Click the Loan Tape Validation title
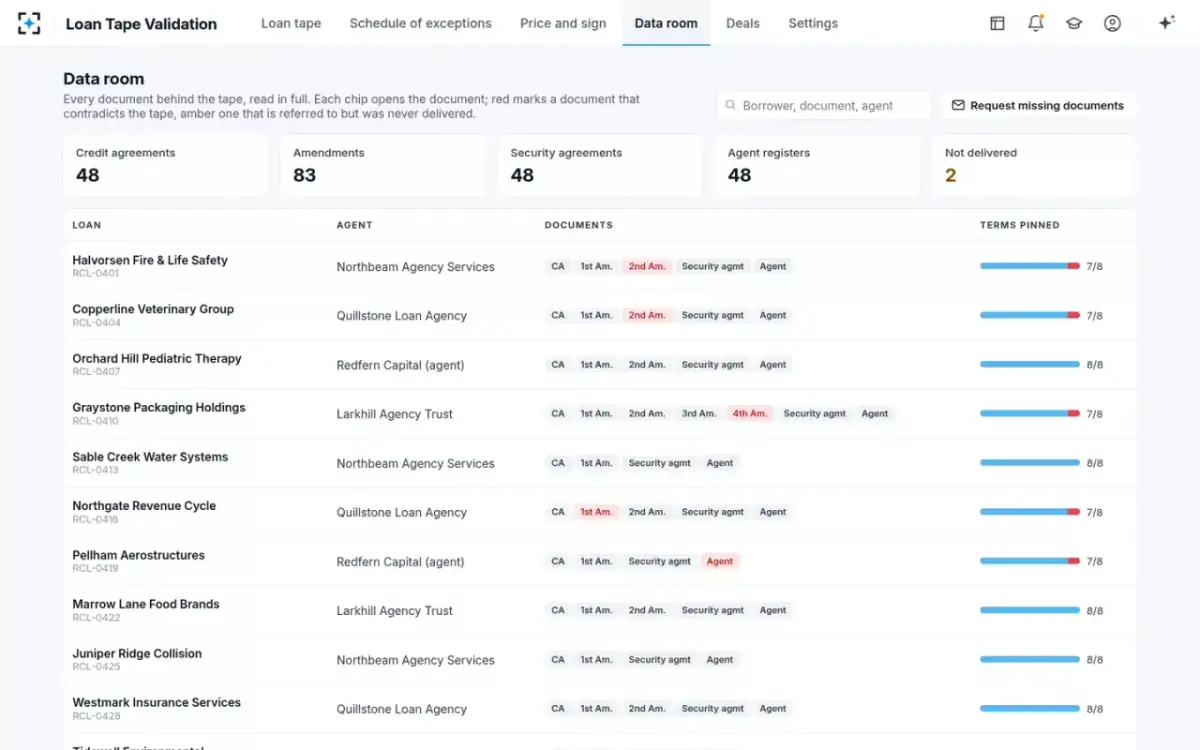Image resolution: width=1200 pixels, height=750 pixels. point(141,24)
